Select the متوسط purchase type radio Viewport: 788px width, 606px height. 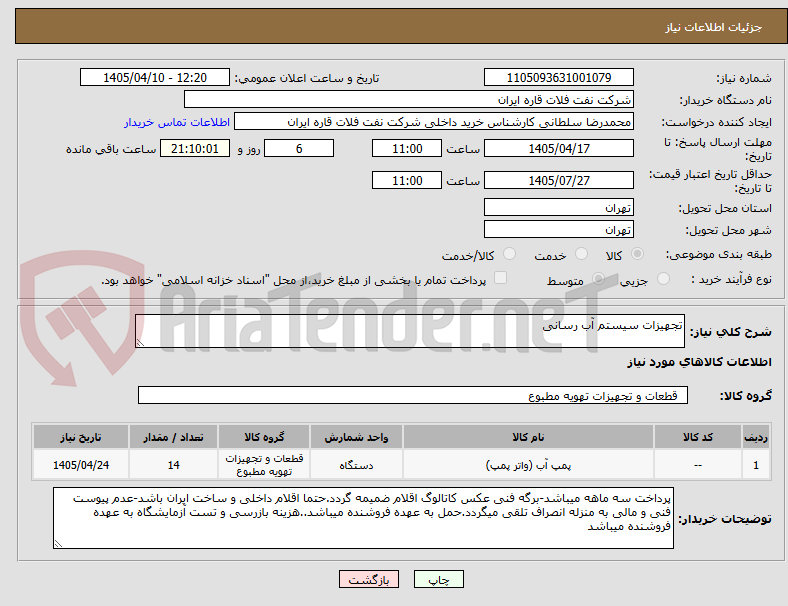598,278
